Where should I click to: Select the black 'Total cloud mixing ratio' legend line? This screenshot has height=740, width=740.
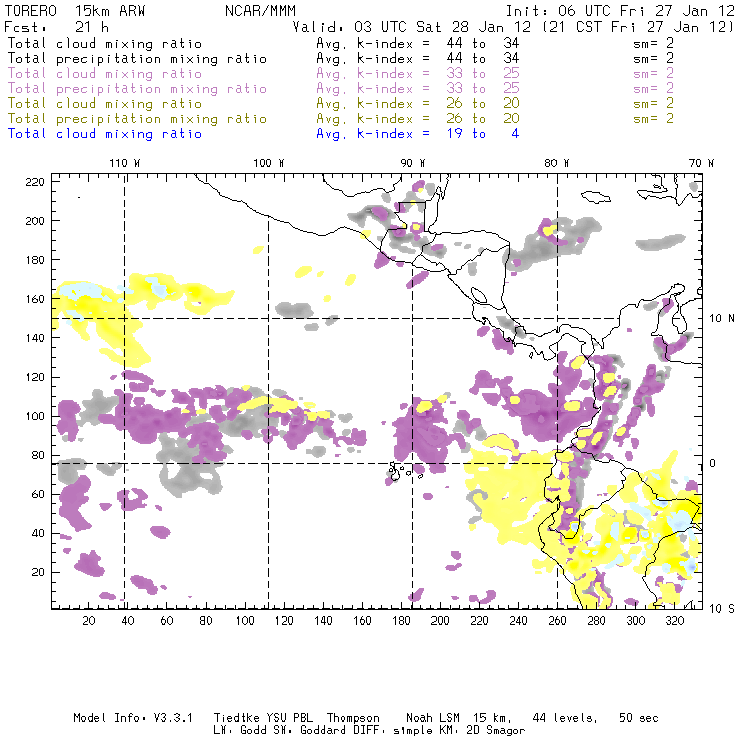click(x=105, y=44)
